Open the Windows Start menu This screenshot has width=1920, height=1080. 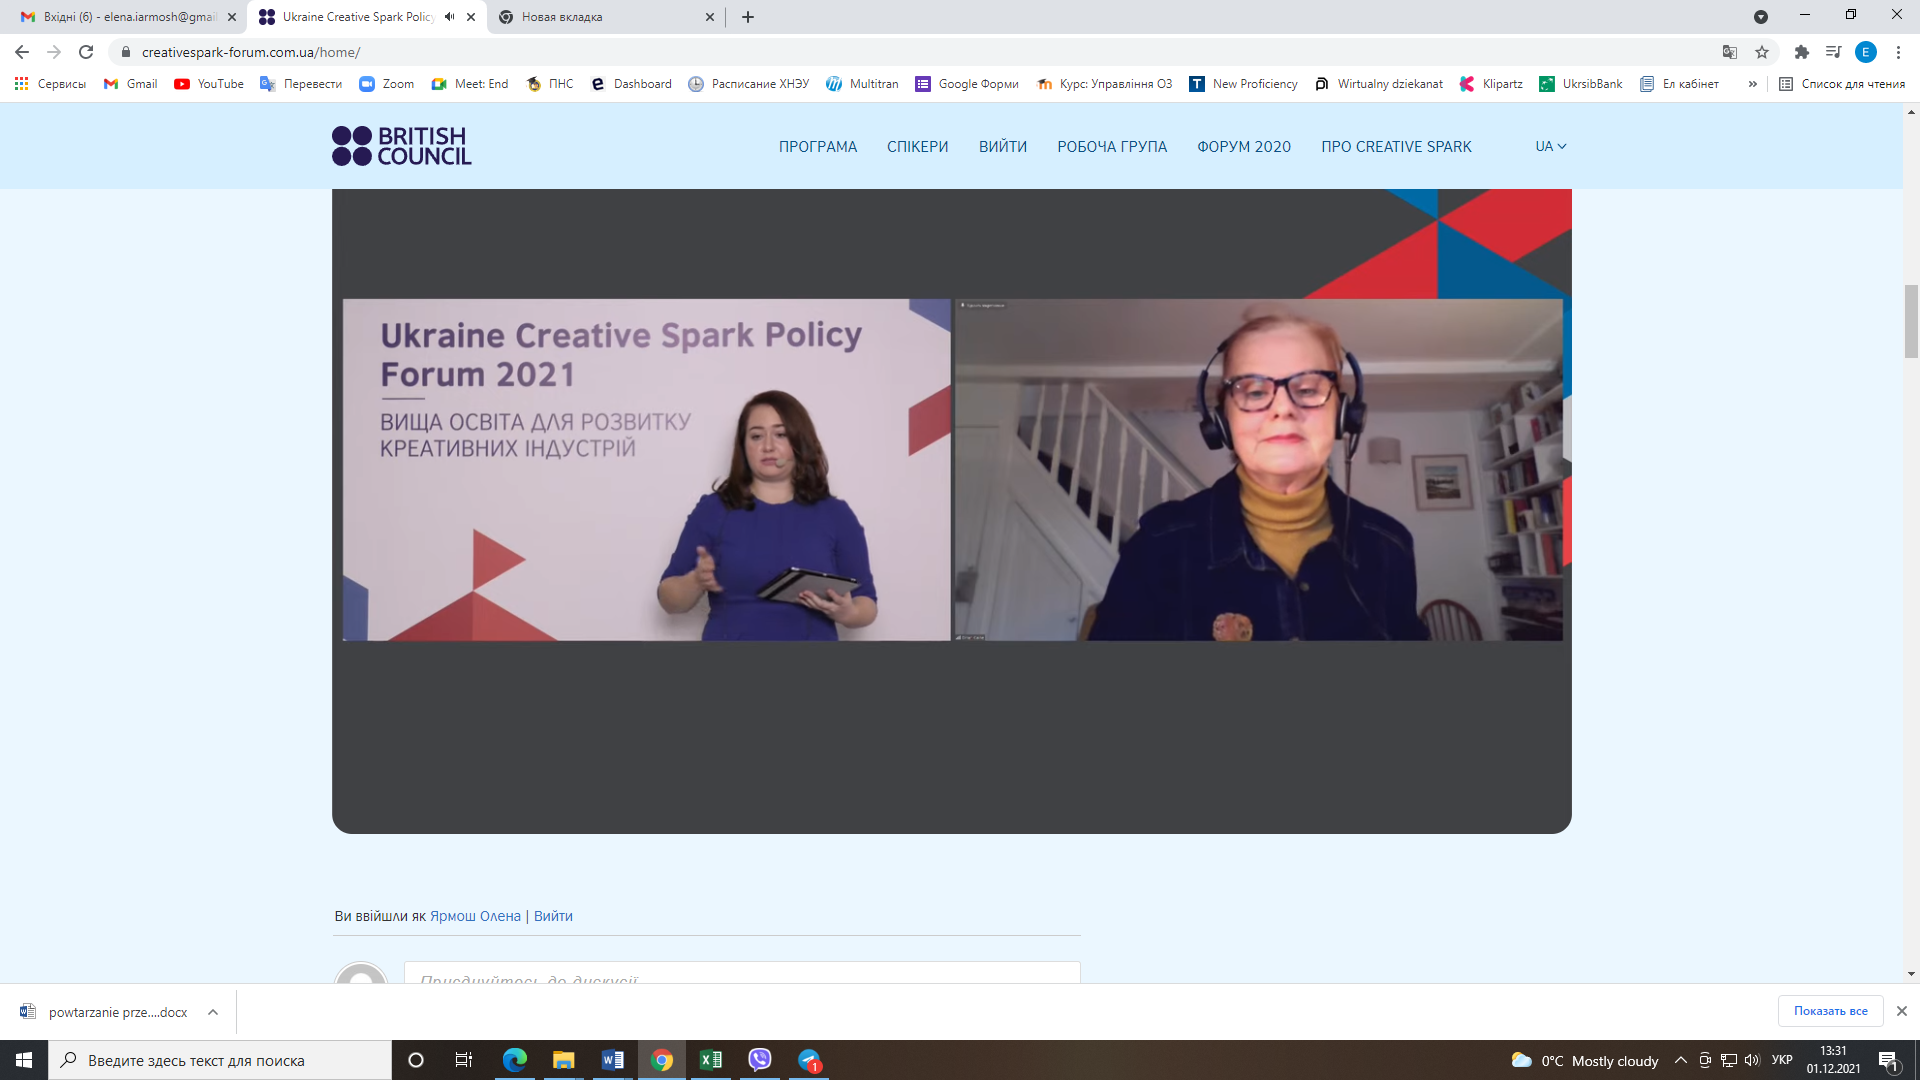[24, 1060]
